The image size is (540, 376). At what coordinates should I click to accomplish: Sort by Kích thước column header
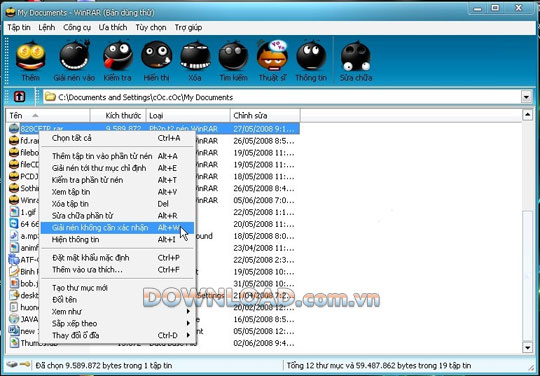(118, 115)
